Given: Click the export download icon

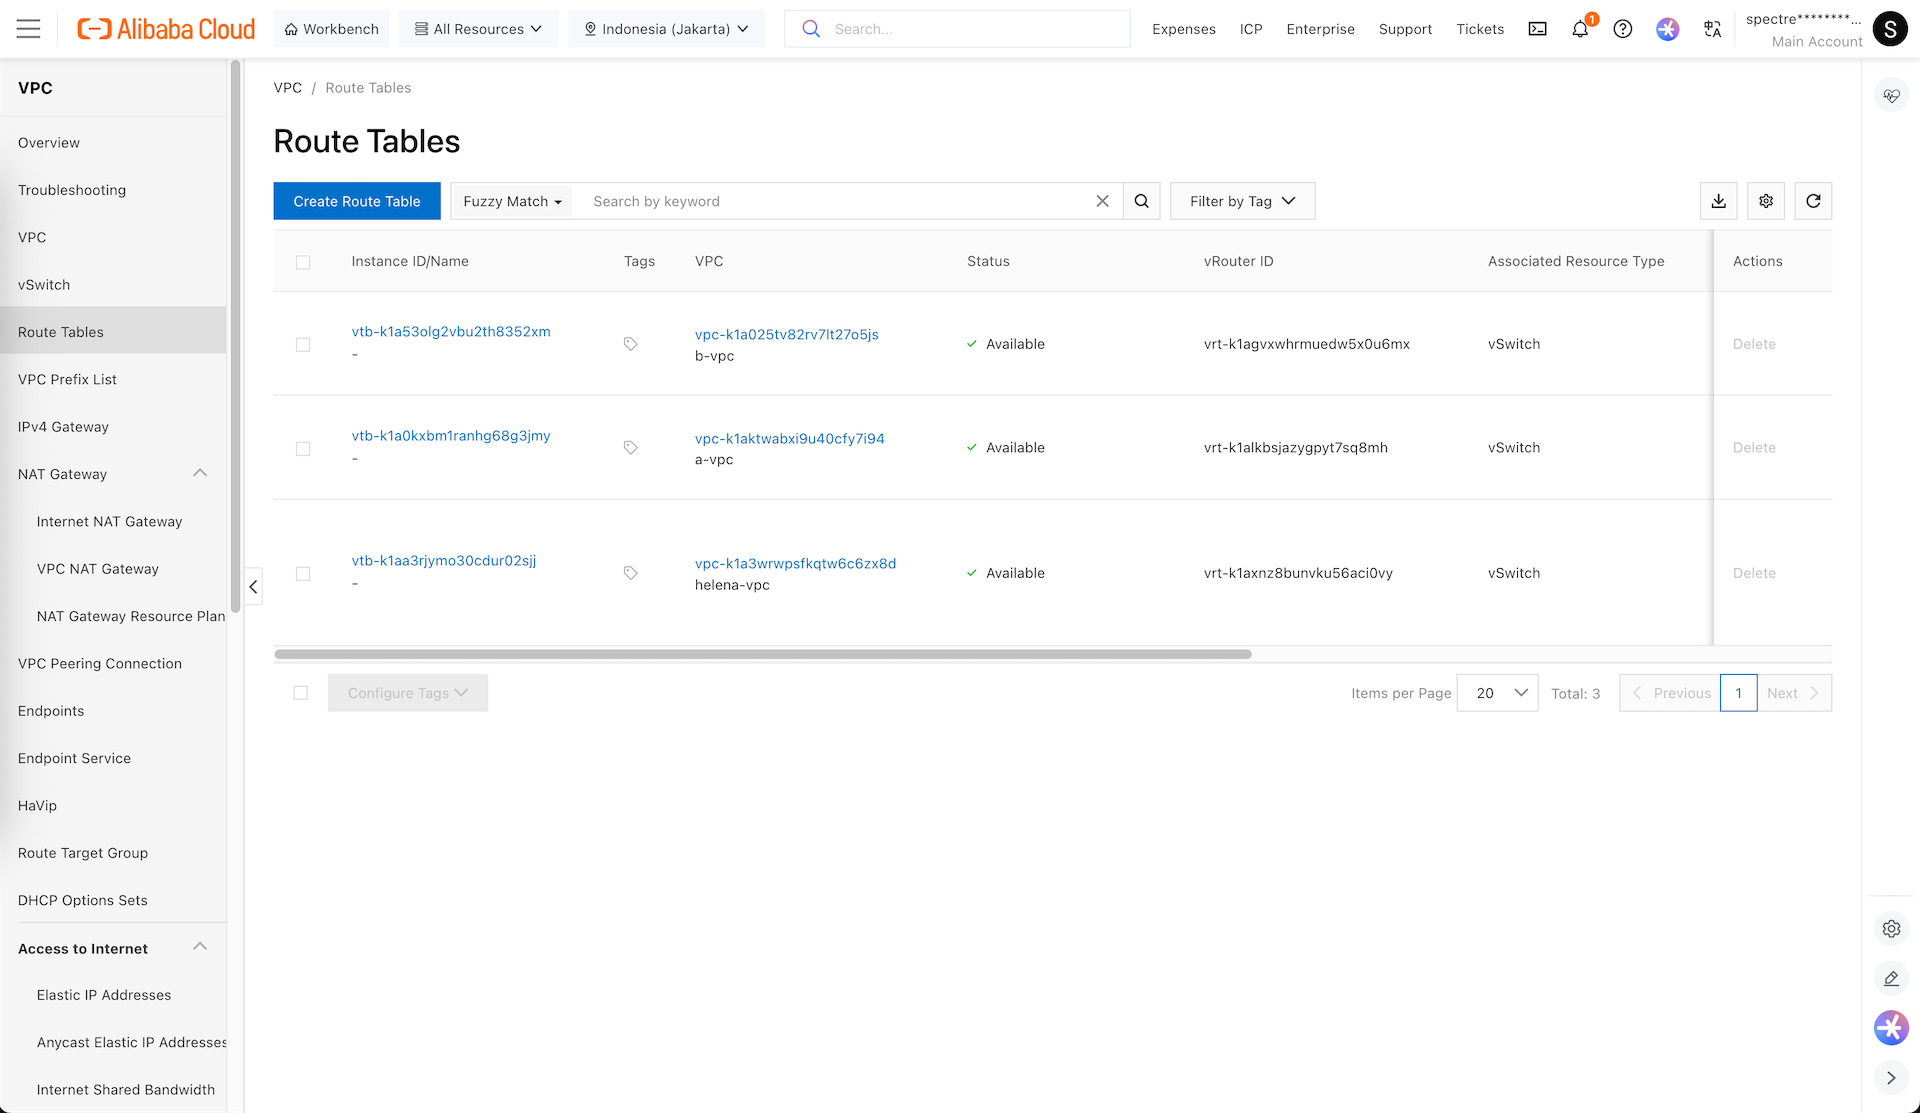Looking at the screenshot, I should pyautogui.click(x=1718, y=201).
